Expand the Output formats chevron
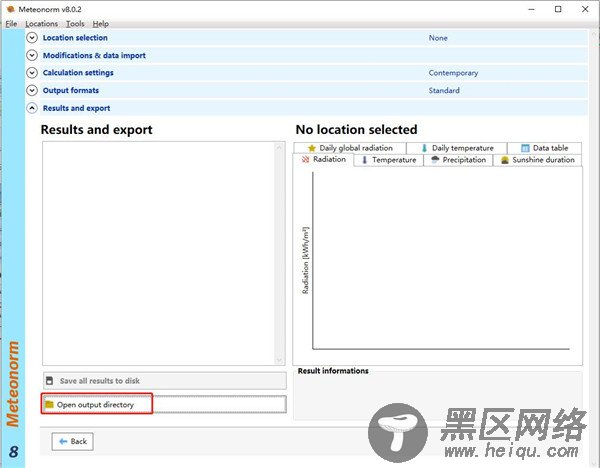Viewport: 600px width, 468px height. [x=32, y=90]
